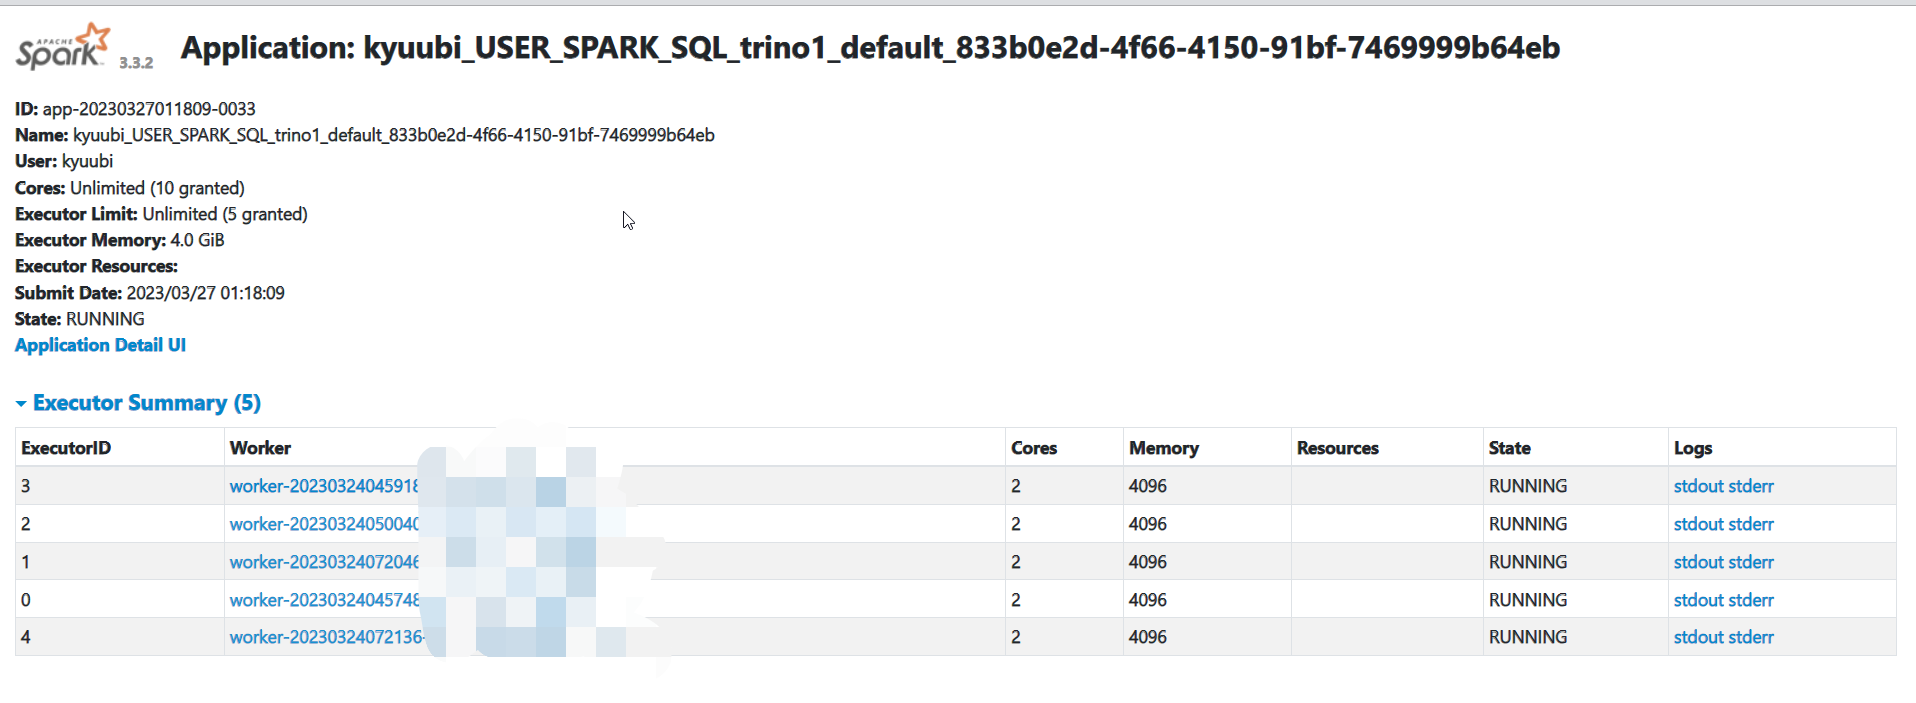Click the Cores value Unlimited (10 granted)
The width and height of the screenshot is (1916, 703).
tap(157, 188)
